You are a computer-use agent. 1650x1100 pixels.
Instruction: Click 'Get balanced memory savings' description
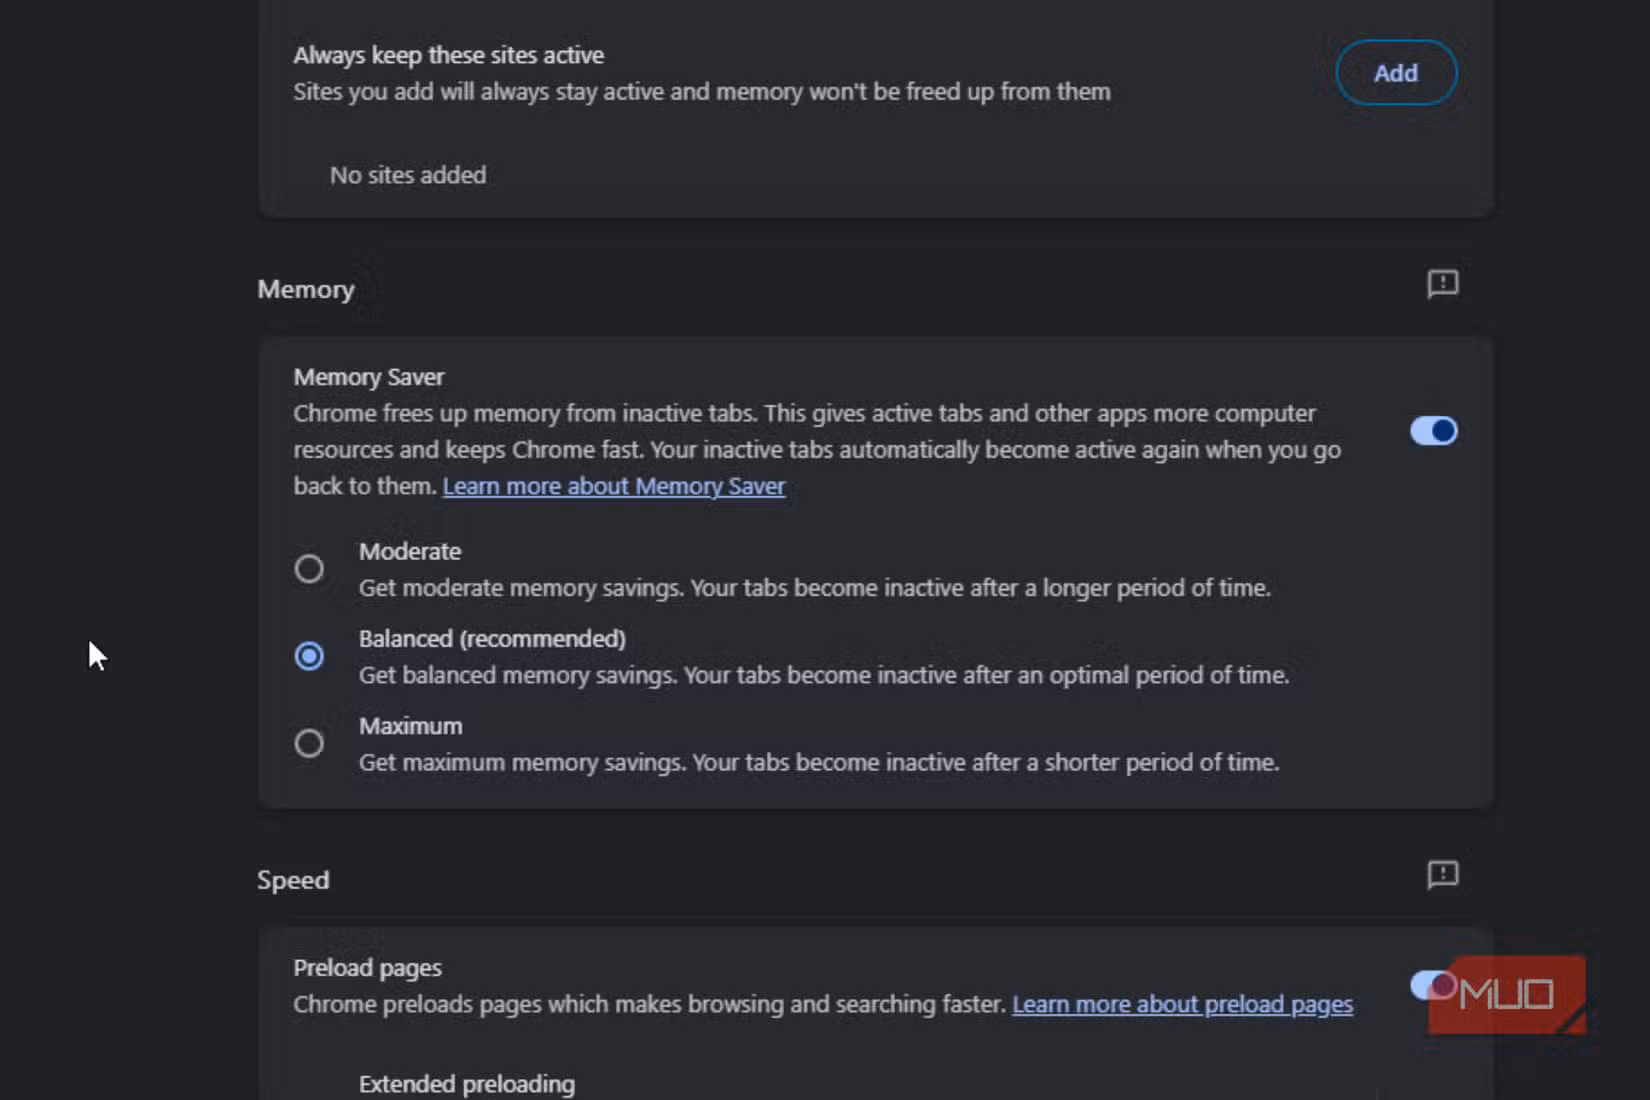(x=823, y=675)
